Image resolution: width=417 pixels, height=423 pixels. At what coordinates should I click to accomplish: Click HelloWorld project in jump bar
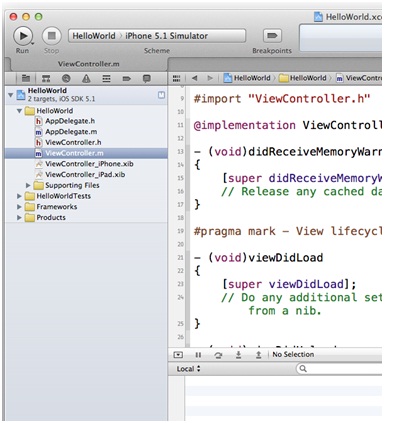247,78
